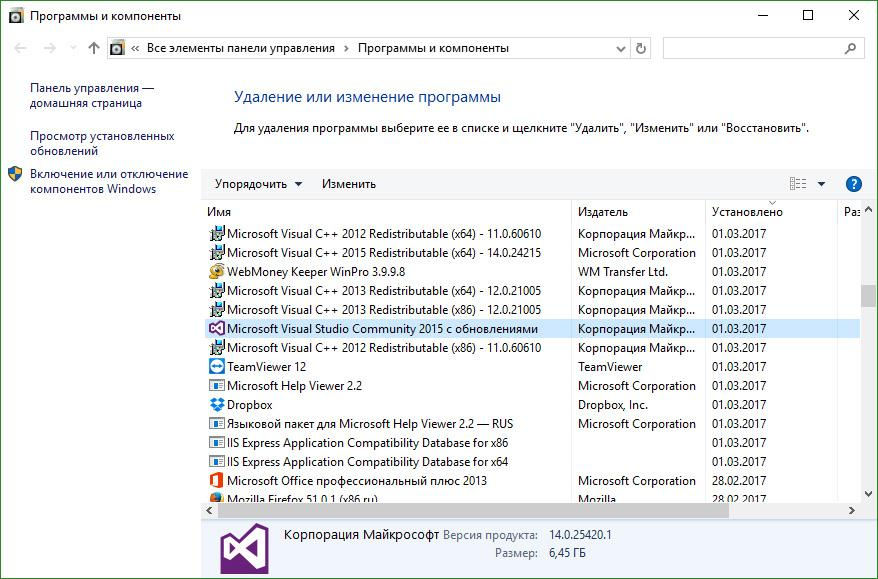
Task: Sort by the Установлено column header
Action: pyautogui.click(x=747, y=212)
